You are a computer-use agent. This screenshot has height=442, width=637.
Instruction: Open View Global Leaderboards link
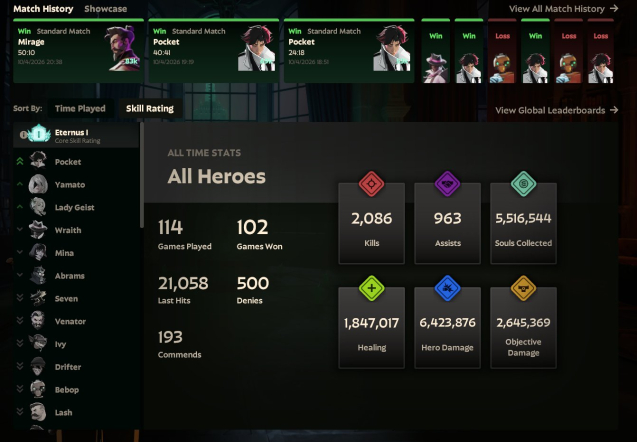pos(557,110)
